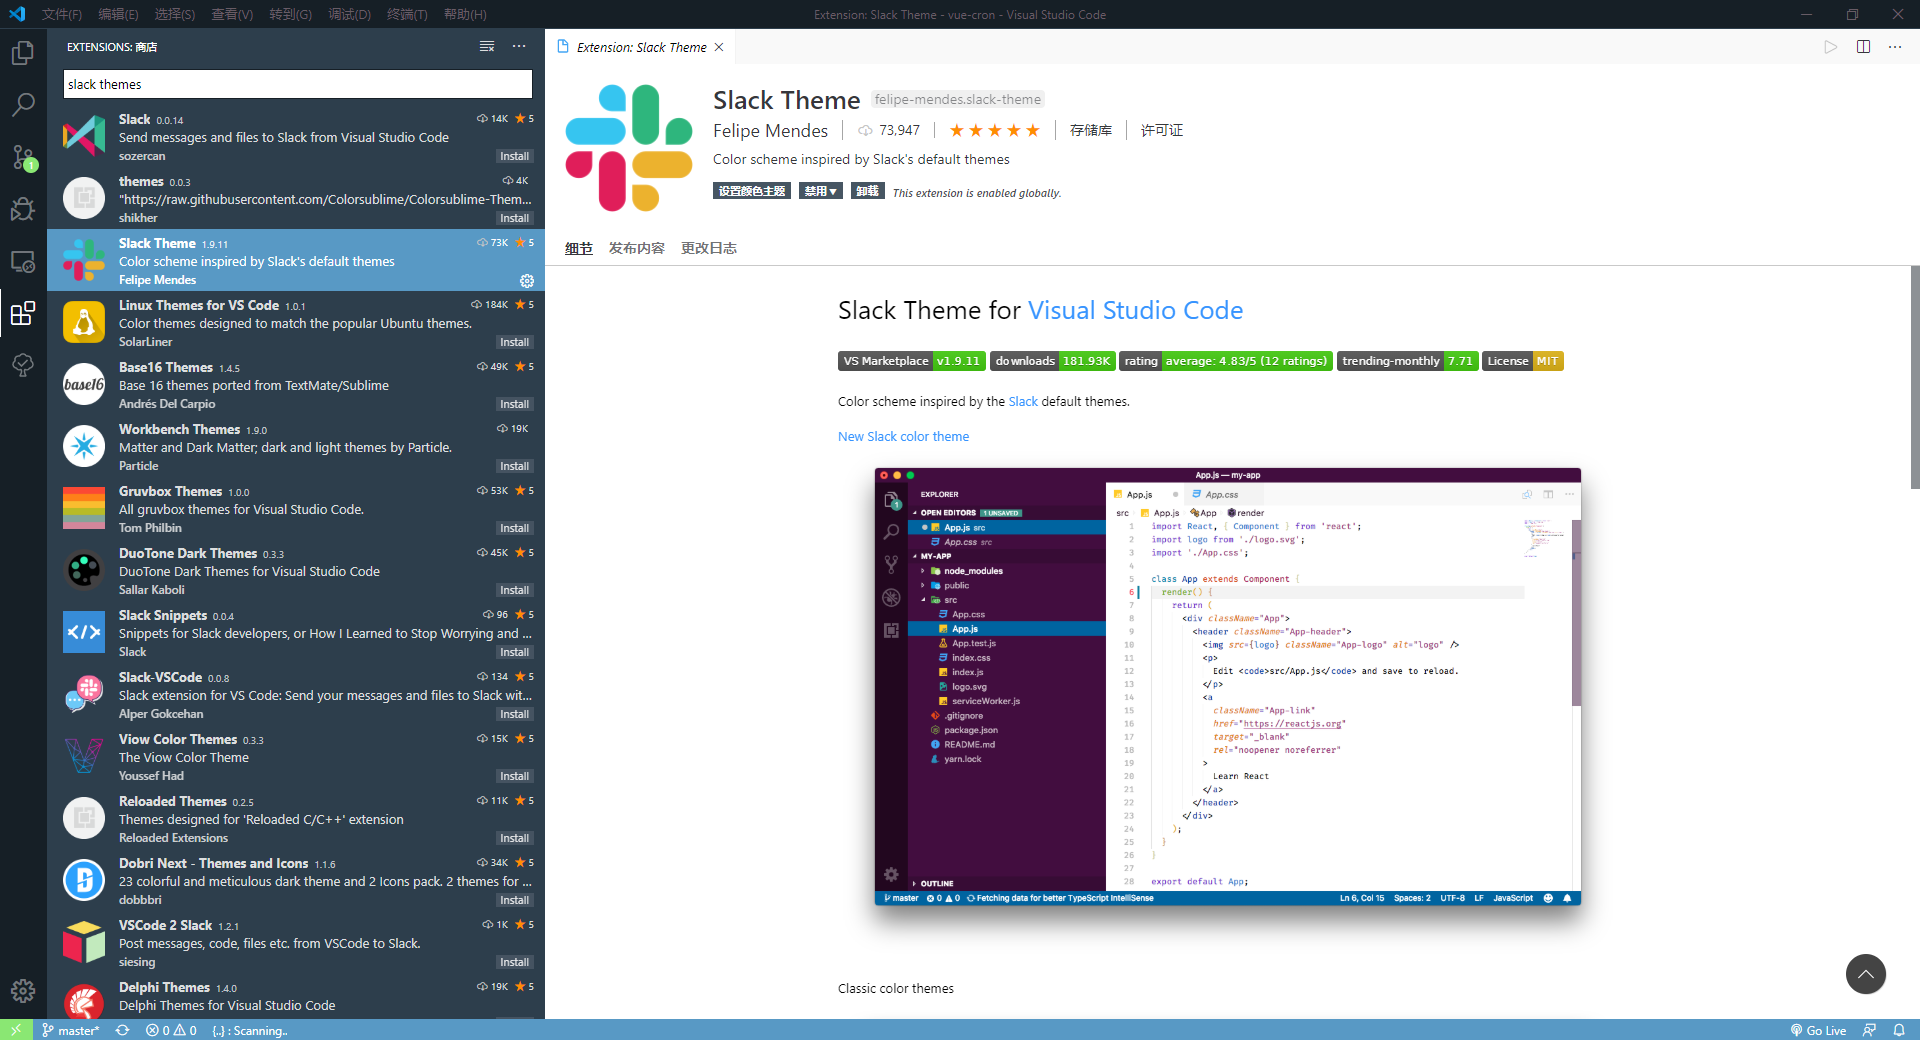
Task: Click the downloads 181.93K badge
Action: pyautogui.click(x=1052, y=361)
